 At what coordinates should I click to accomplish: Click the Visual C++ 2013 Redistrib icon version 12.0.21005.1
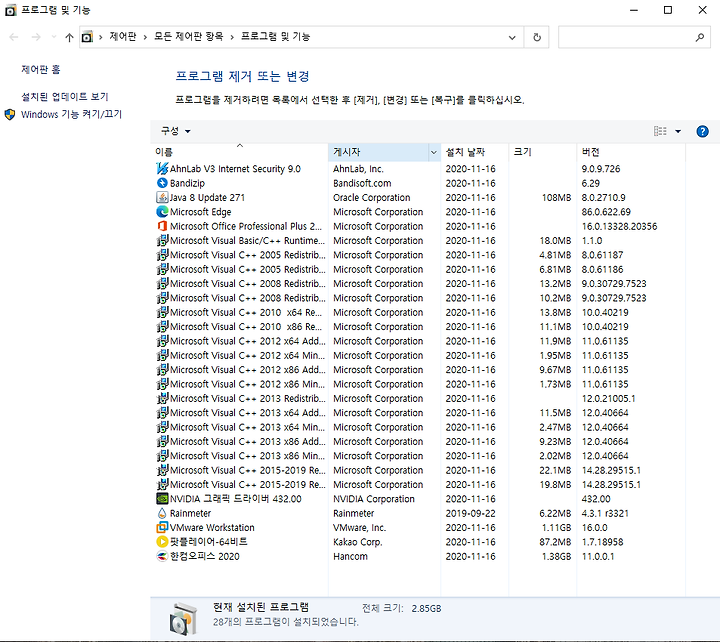pos(162,398)
